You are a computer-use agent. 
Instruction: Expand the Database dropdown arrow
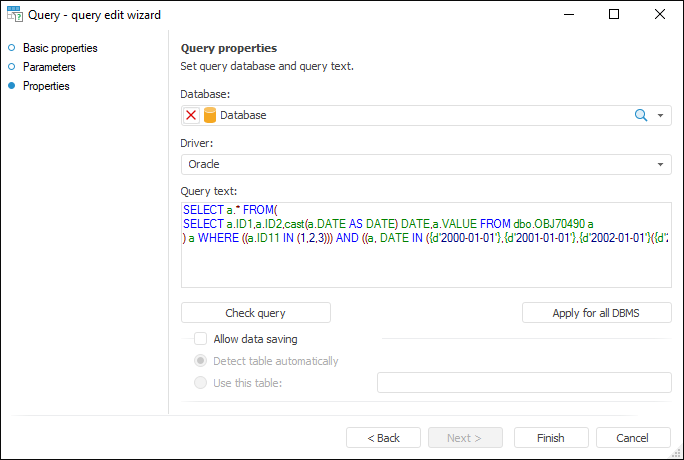pos(661,115)
